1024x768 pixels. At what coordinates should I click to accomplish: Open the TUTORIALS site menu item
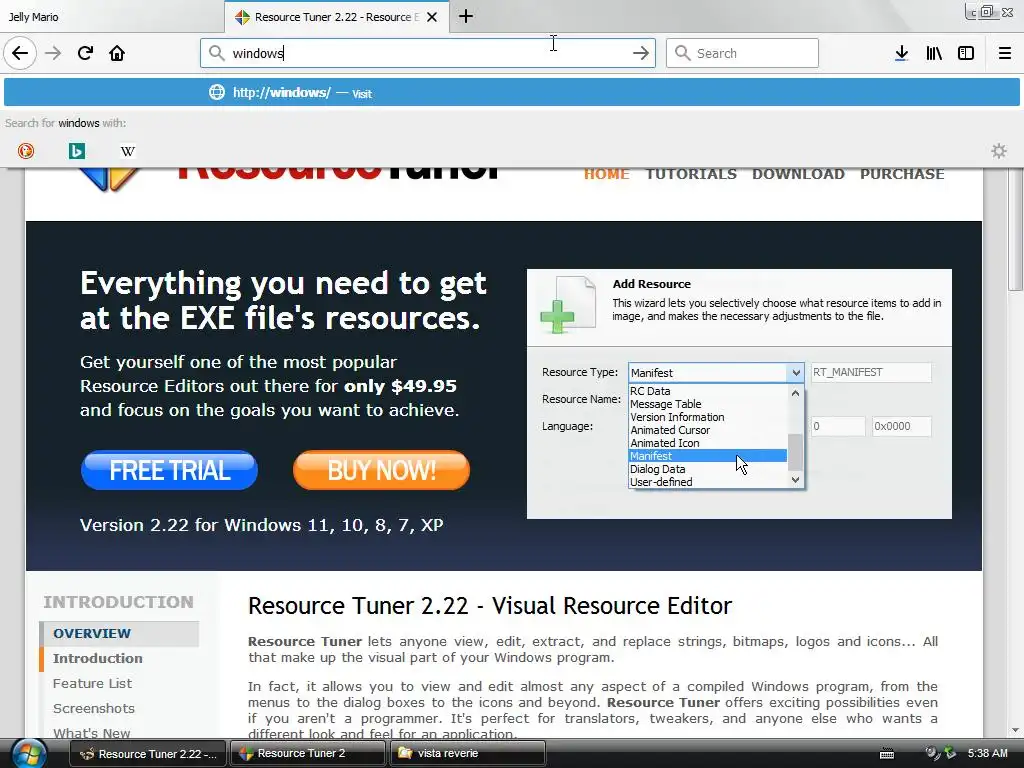pyautogui.click(x=691, y=174)
